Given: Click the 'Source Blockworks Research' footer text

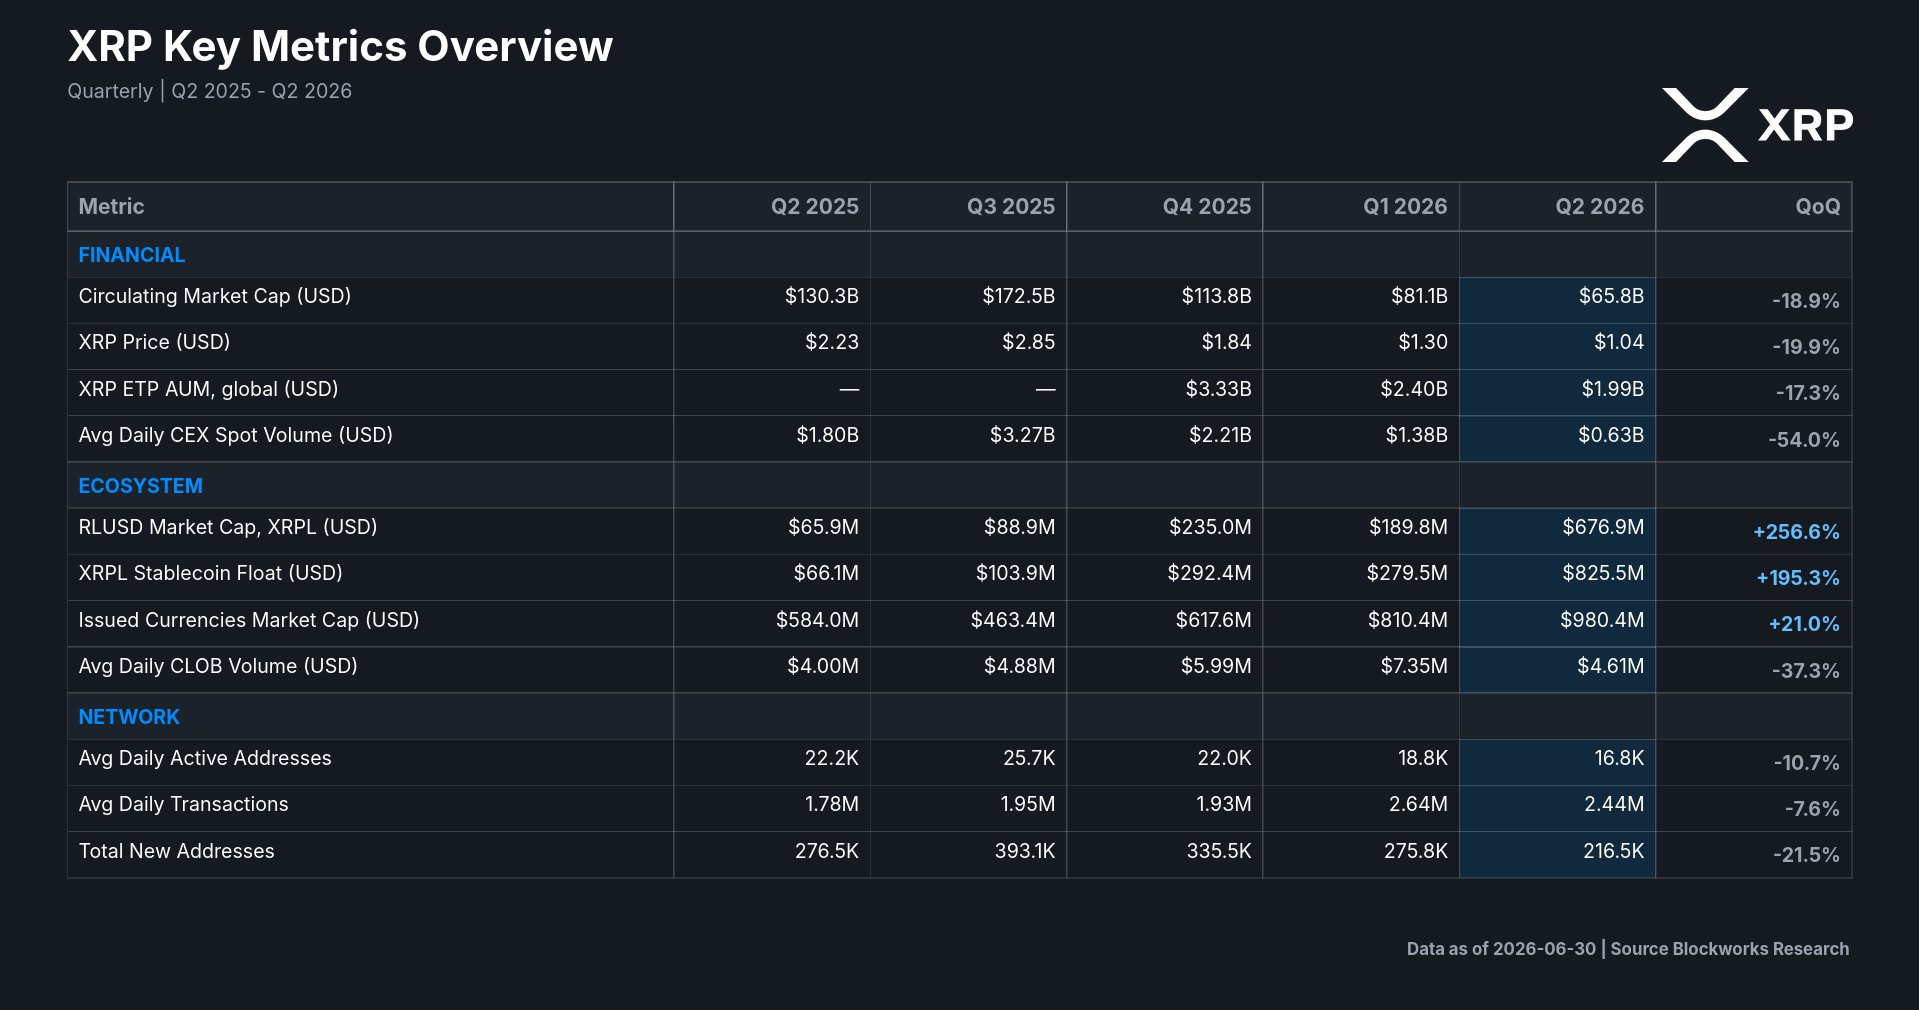Looking at the screenshot, I should pyautogui.click(x=1730, y=949).
